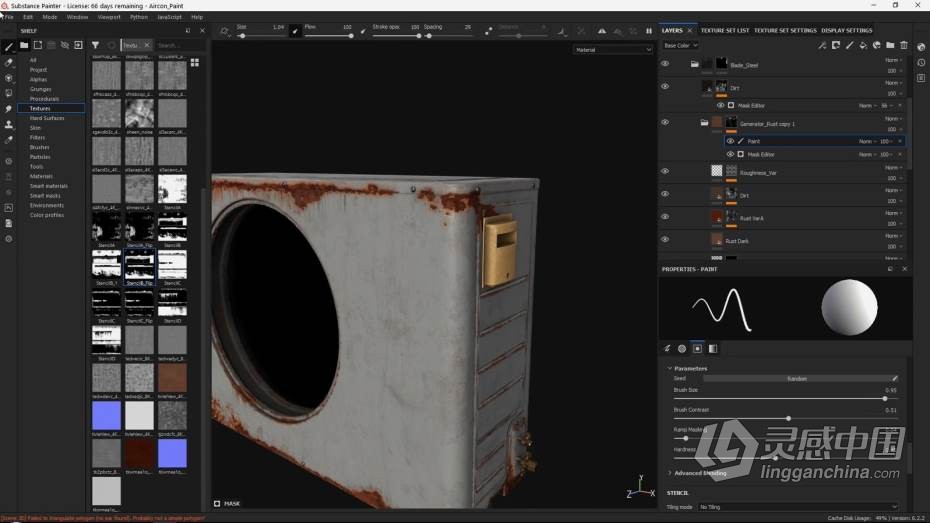This screenshot has width=930, height=523.
Task: Add a folder group in Layers panel
Action: 890,45
